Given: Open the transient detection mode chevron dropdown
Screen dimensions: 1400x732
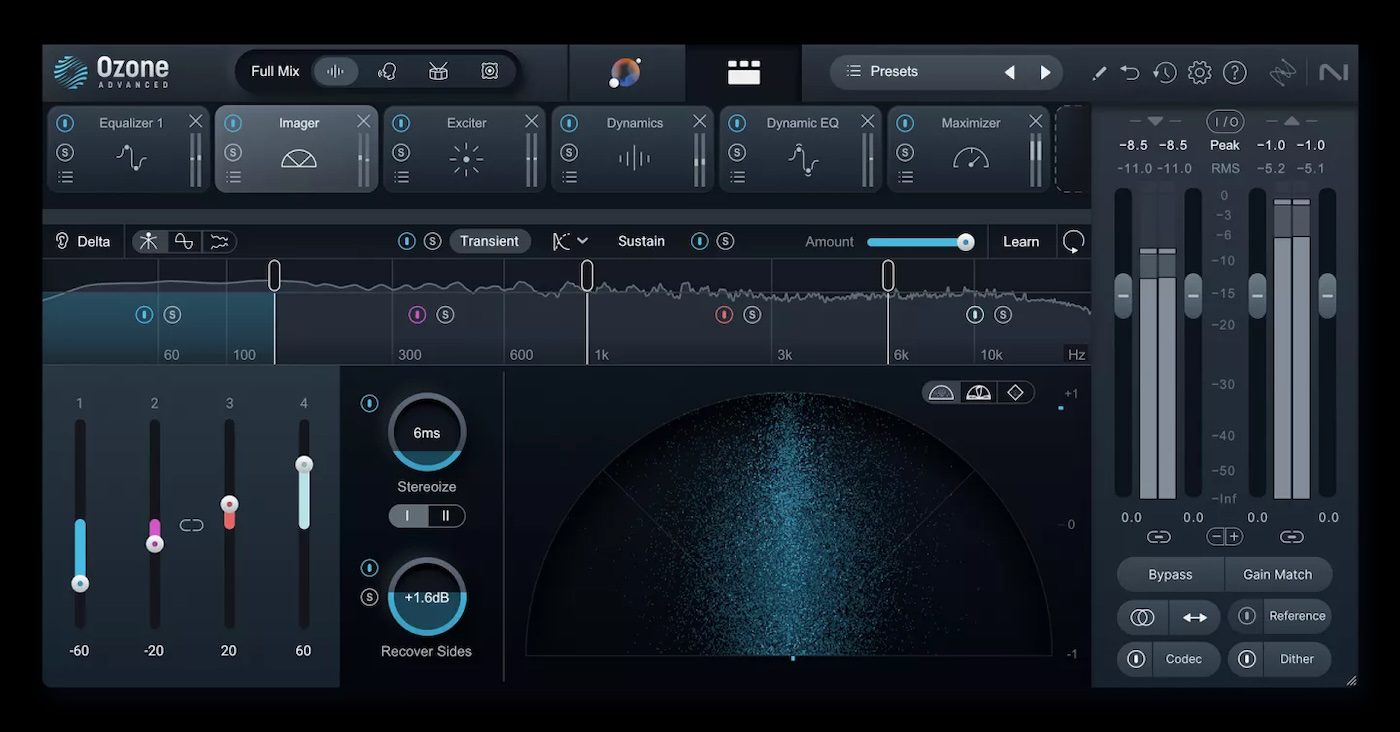Looking at the screenshot, I should point(581,241).
